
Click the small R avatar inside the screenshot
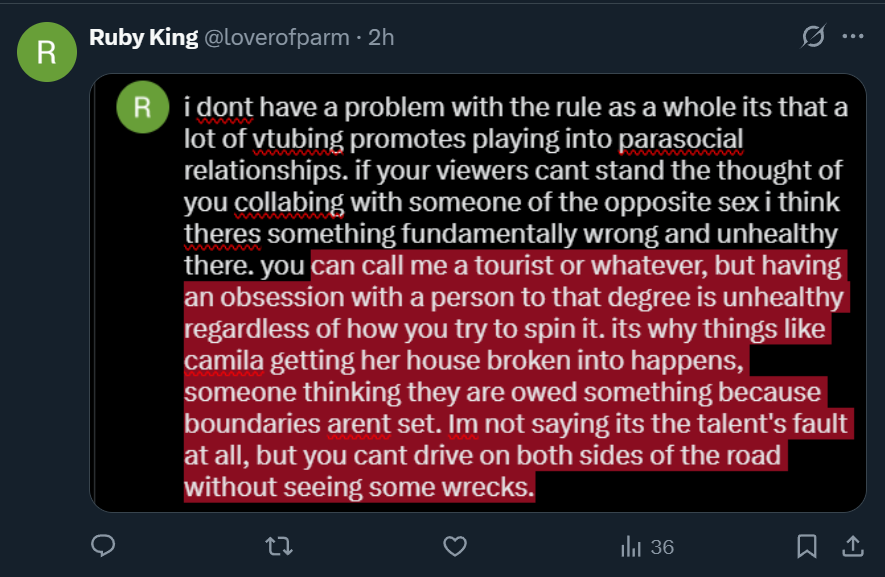point(143,107)
